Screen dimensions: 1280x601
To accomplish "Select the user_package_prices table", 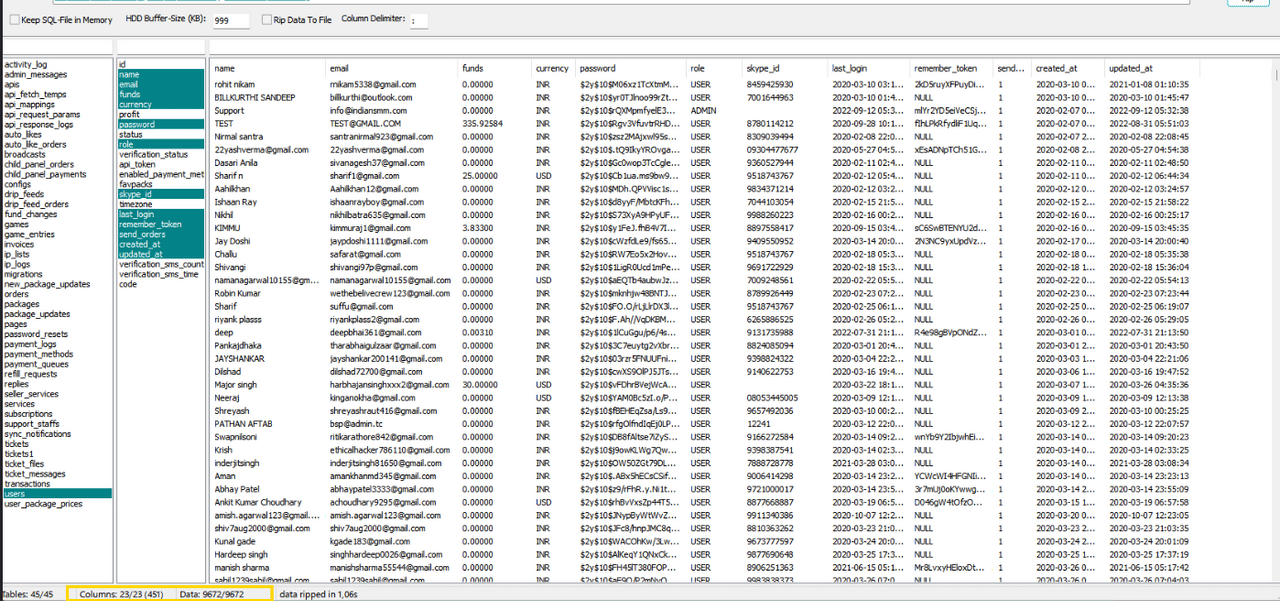I will point(43,504).
